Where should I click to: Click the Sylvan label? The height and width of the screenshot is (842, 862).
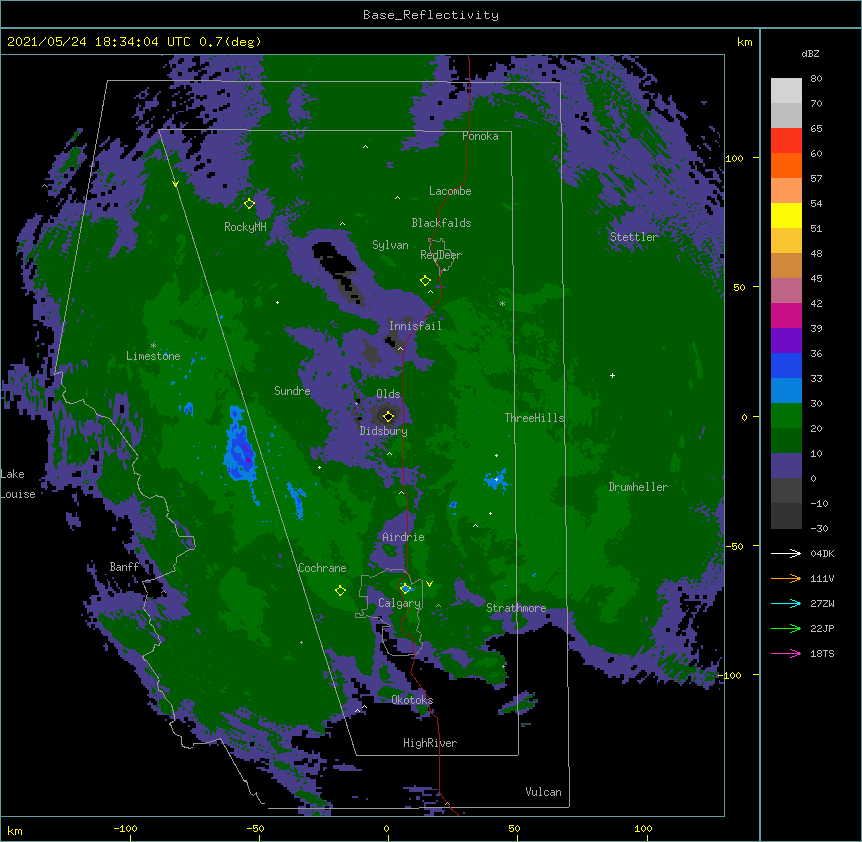coord(390,245)
